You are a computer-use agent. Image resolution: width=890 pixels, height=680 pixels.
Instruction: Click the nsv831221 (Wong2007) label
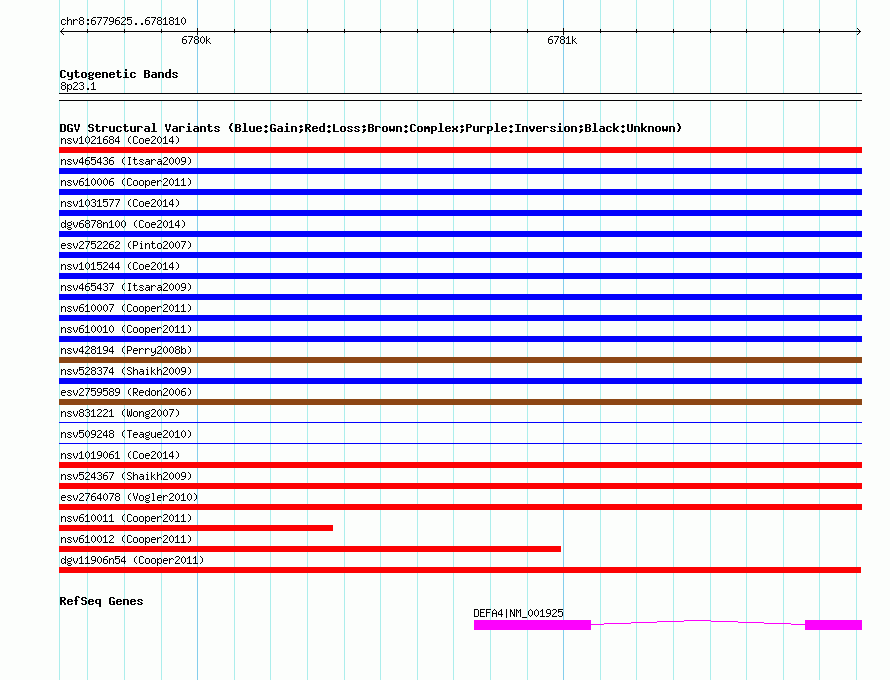point(120,413)
